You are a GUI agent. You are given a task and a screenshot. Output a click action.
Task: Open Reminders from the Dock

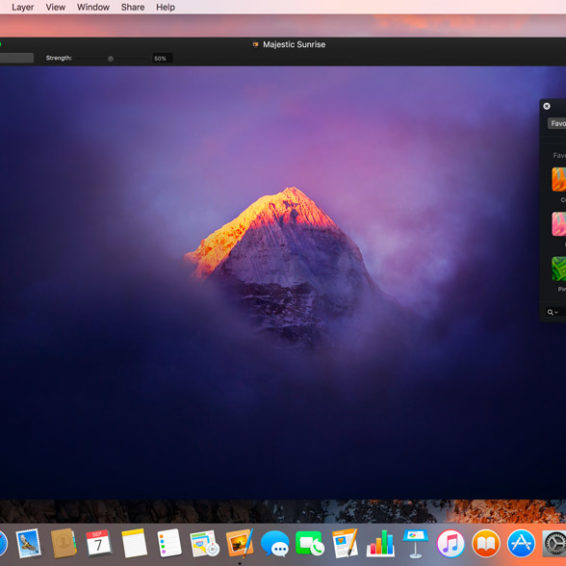point(169,543)
